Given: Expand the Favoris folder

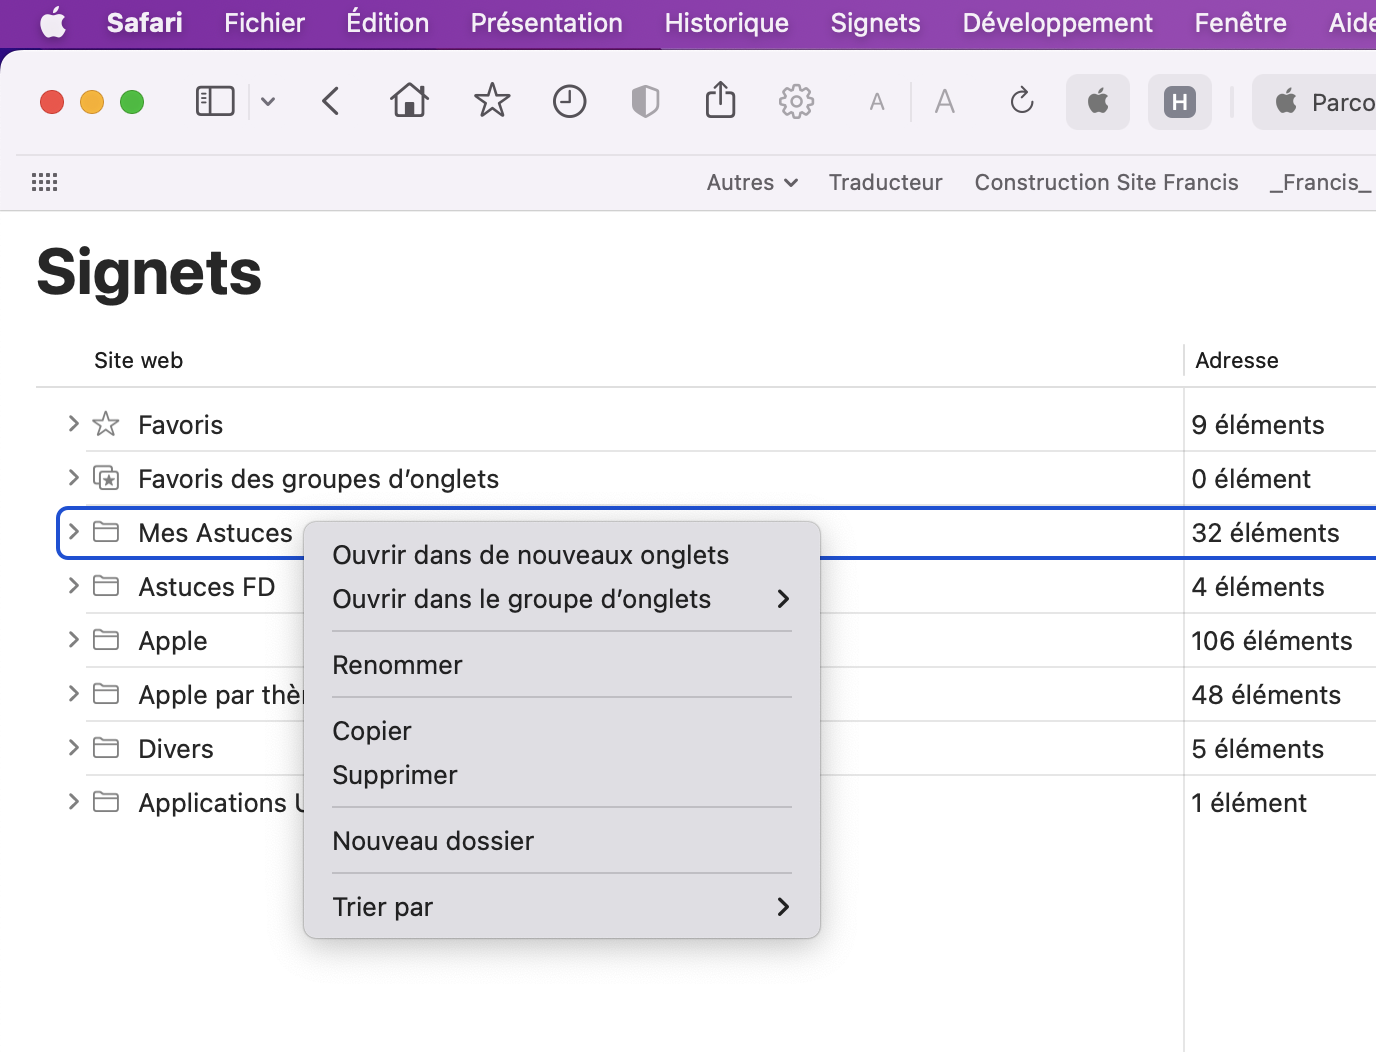Looking at the screenshot, I should (x=73, y=424).
